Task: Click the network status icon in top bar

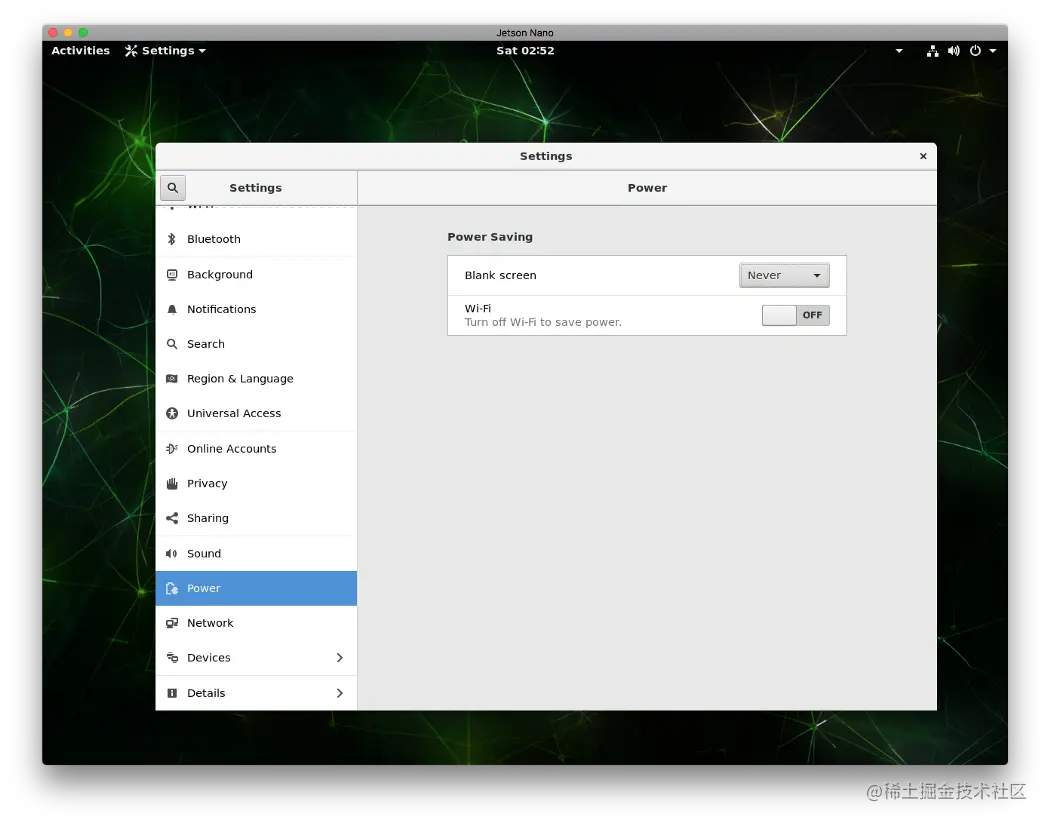Action: [932, 51]
